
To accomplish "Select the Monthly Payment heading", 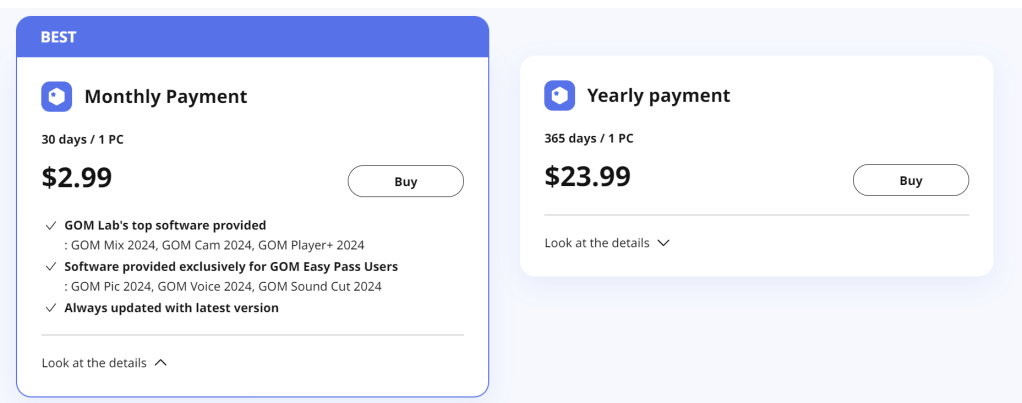I will 166,97.
